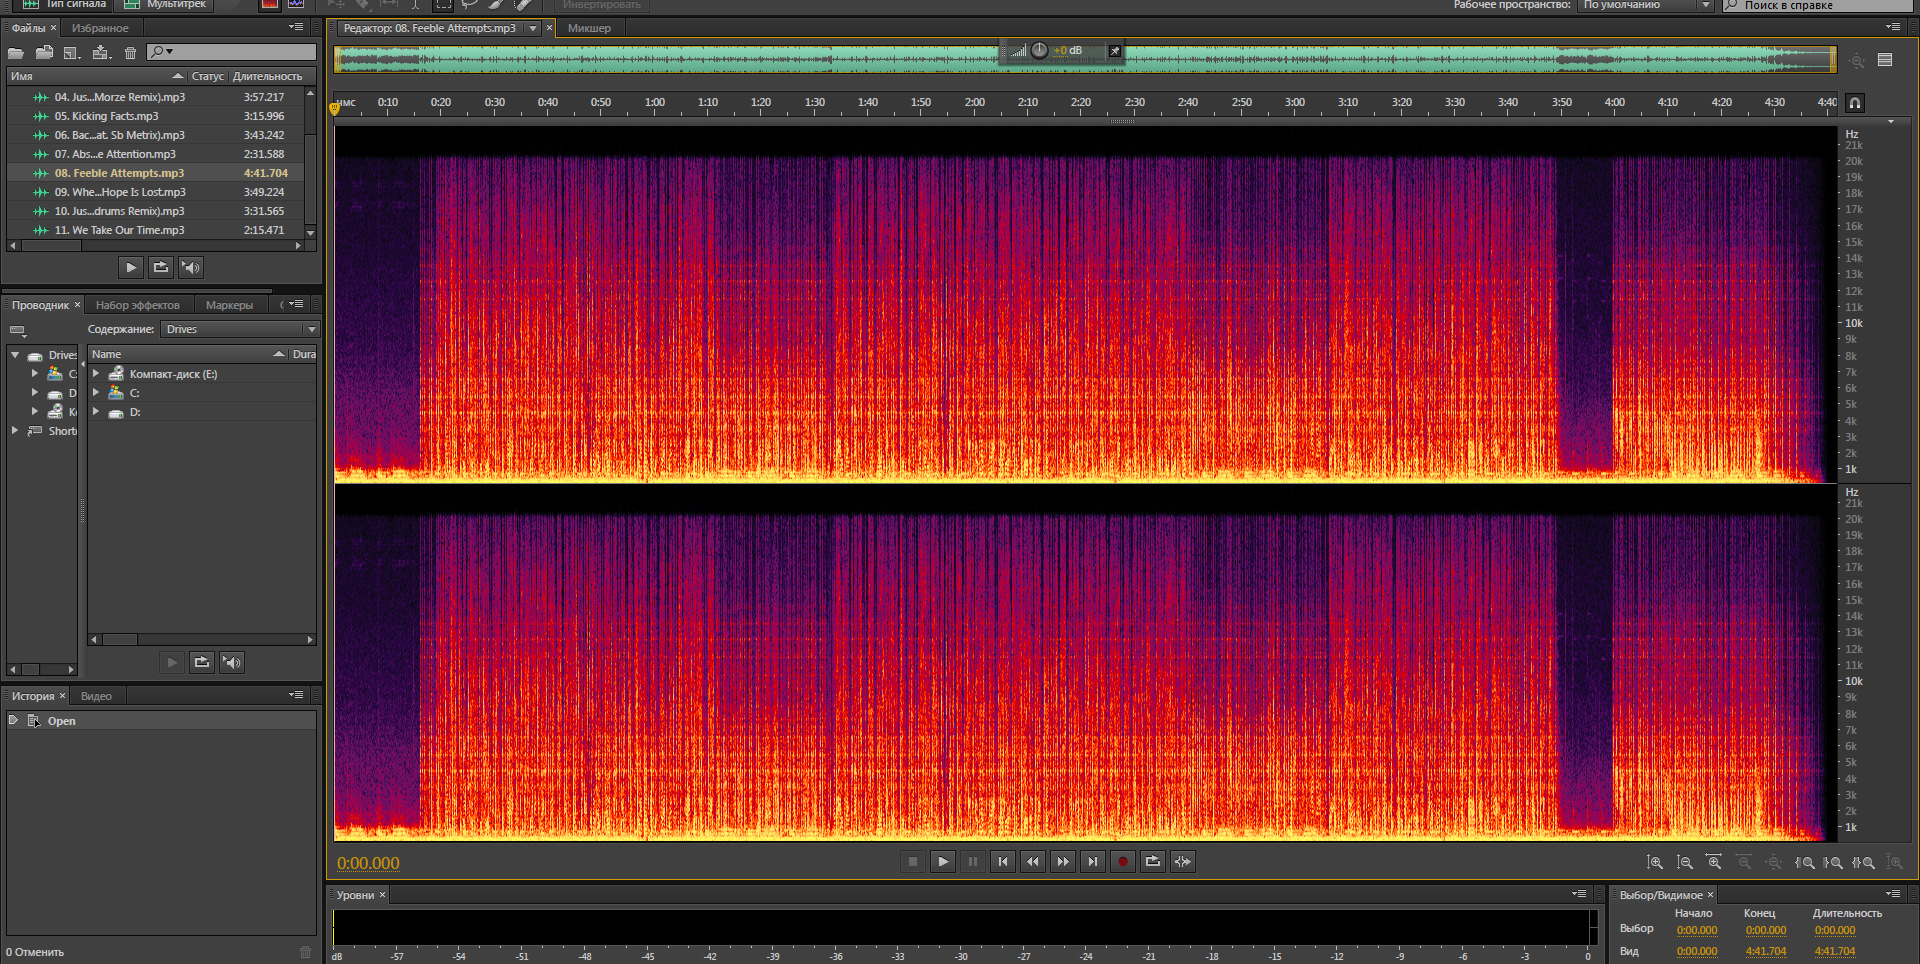Open Files panel options menu
This screenshot has width=1920, height=964.
[296, 27]
